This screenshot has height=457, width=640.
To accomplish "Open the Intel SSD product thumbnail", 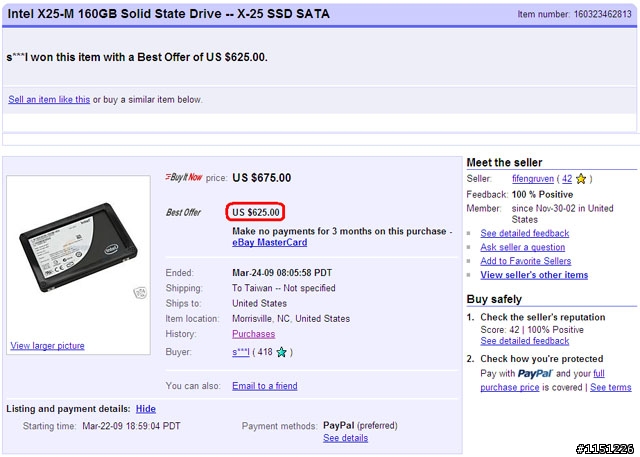I will [x=78, y=248].
